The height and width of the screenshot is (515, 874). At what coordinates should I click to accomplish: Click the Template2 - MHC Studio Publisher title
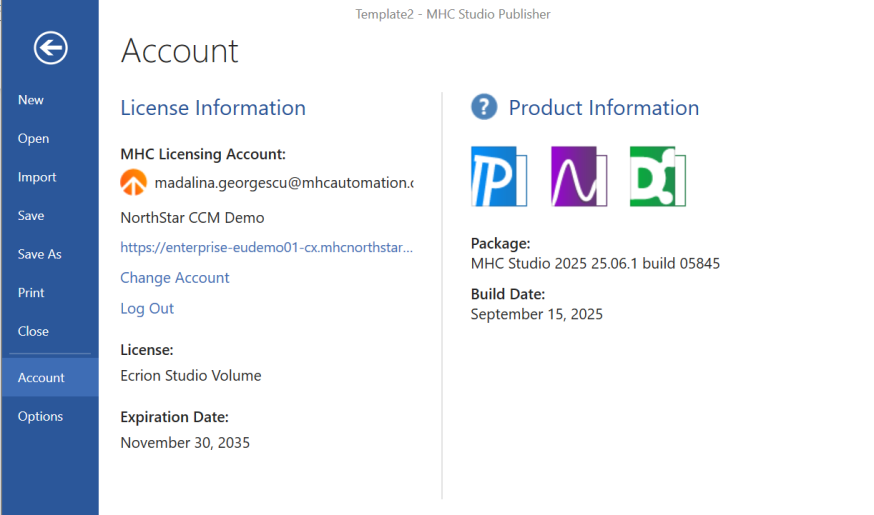pyautogui.click(x=453, y=14)
